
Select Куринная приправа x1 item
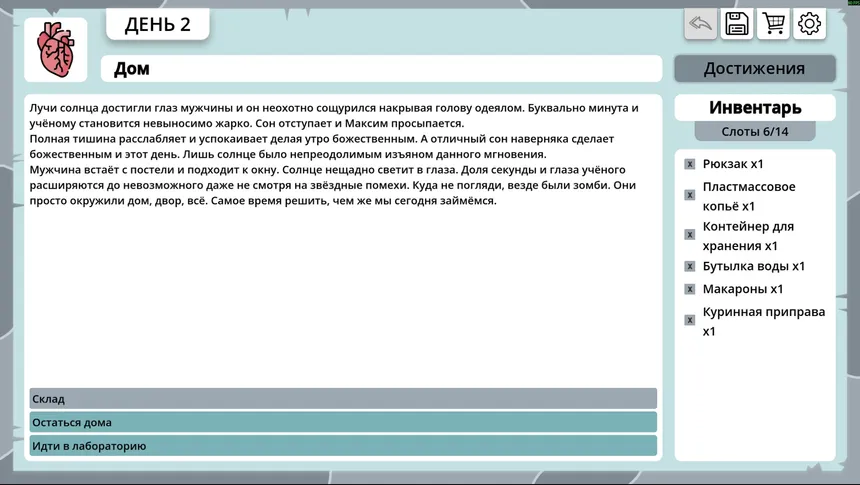[763, 322]
